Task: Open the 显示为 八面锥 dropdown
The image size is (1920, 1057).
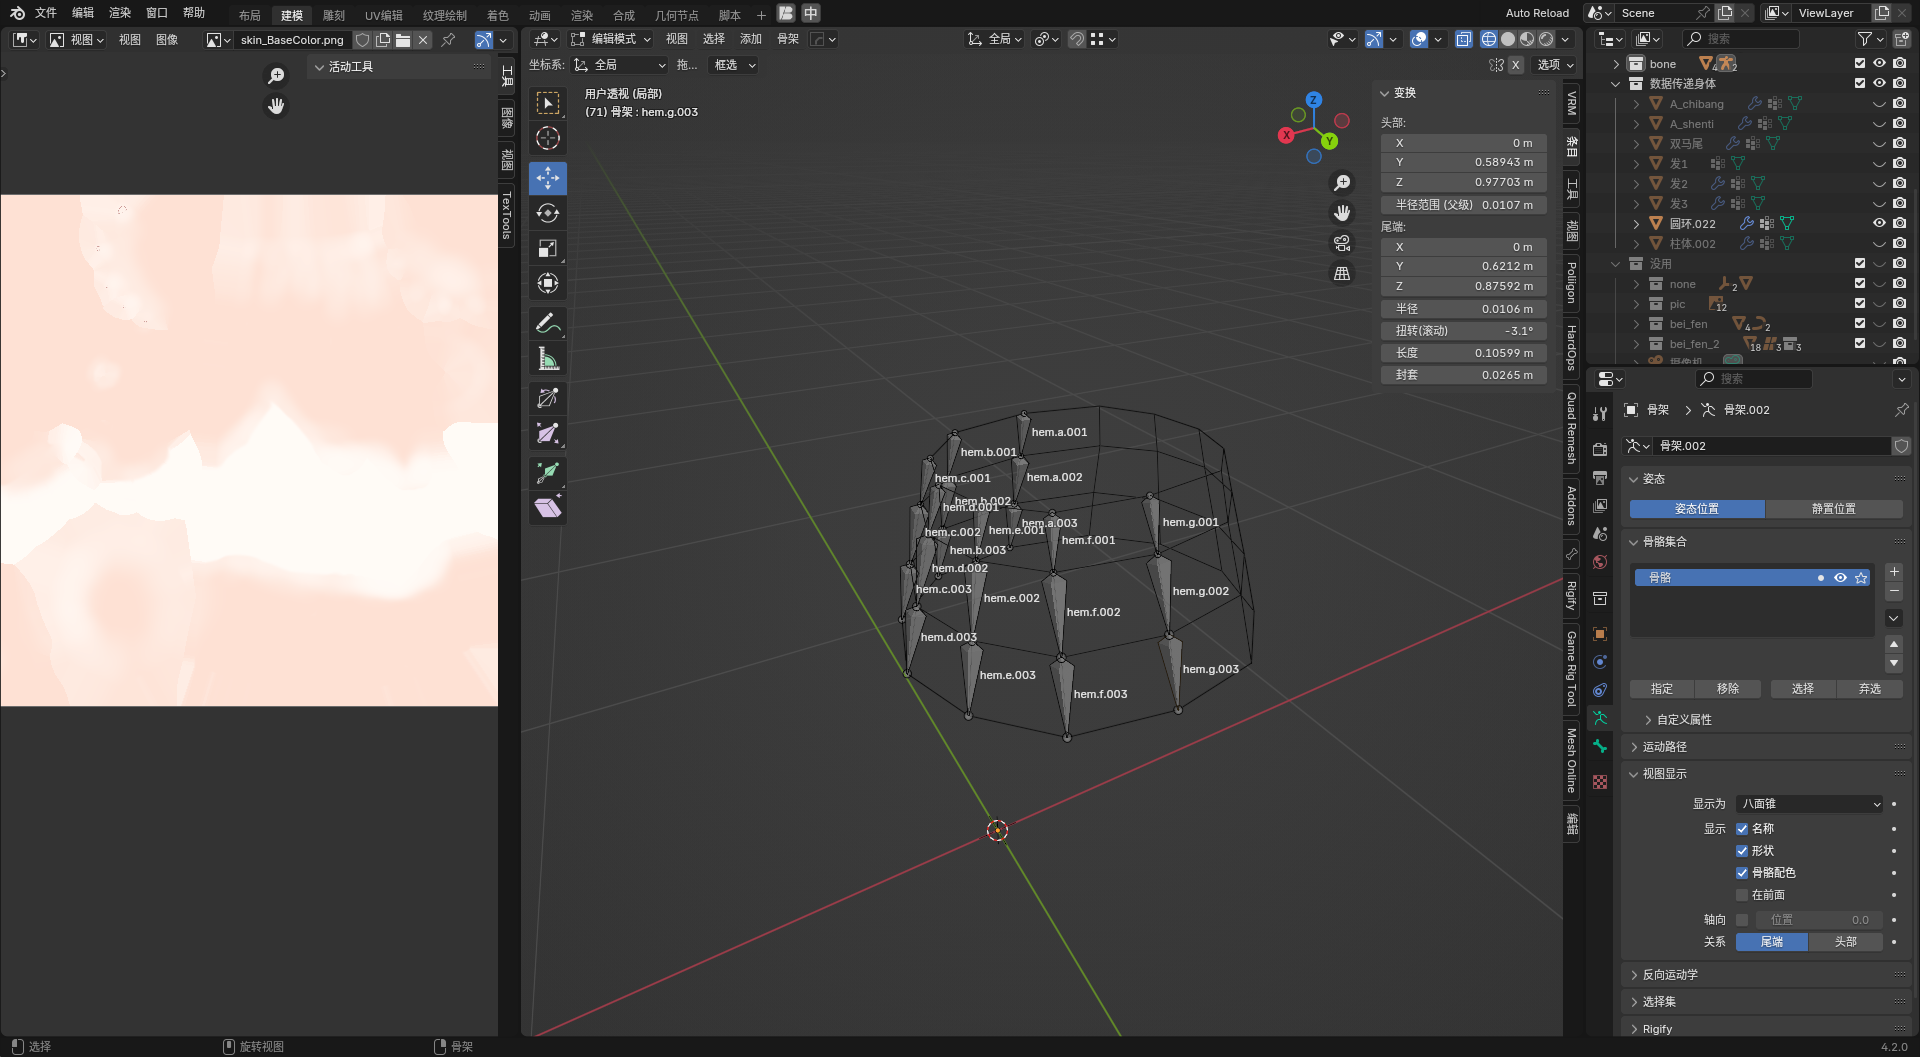Action: pos(1810,804)
